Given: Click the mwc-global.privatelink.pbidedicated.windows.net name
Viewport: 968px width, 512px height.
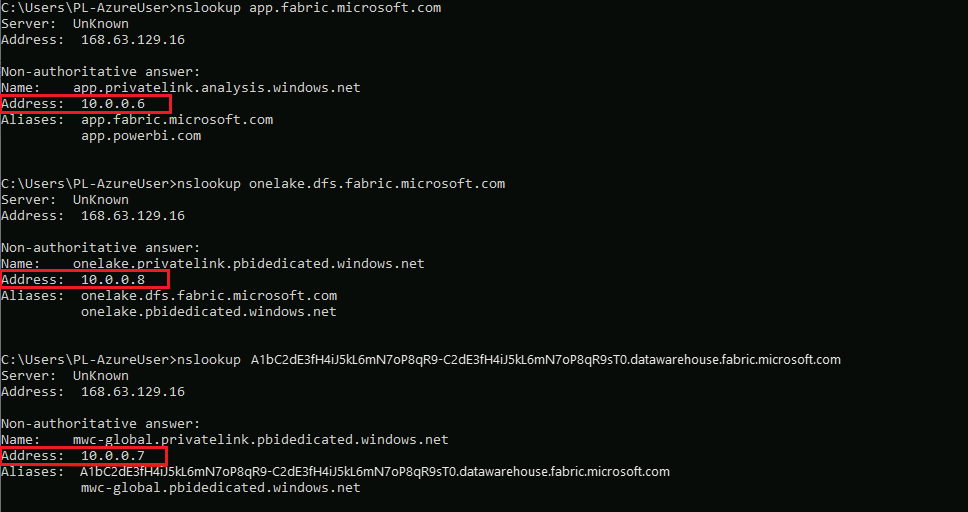Looking at the screenshot, I should point(260,440).
